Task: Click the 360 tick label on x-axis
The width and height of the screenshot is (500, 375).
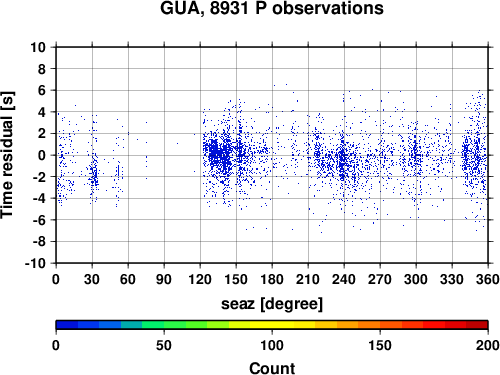Action: (488, 279)
